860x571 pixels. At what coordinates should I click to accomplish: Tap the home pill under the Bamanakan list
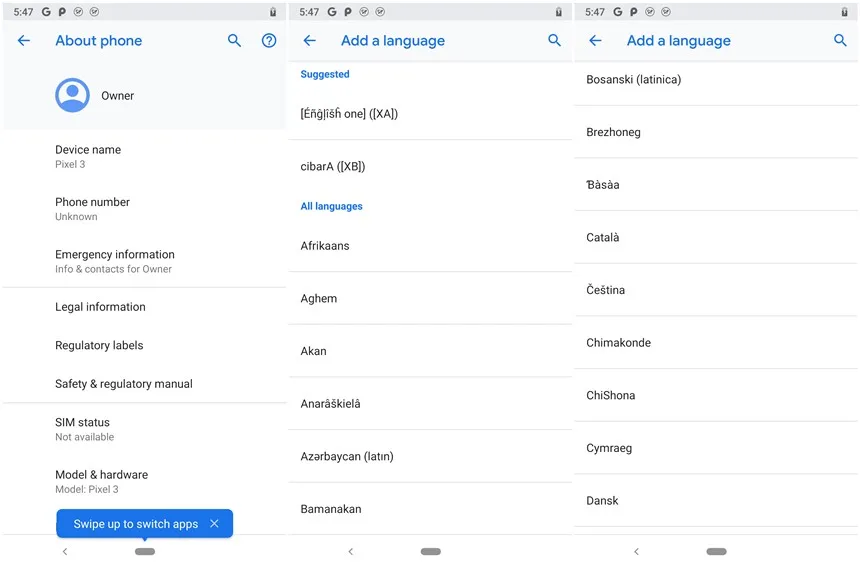click(x=431, y=551)
